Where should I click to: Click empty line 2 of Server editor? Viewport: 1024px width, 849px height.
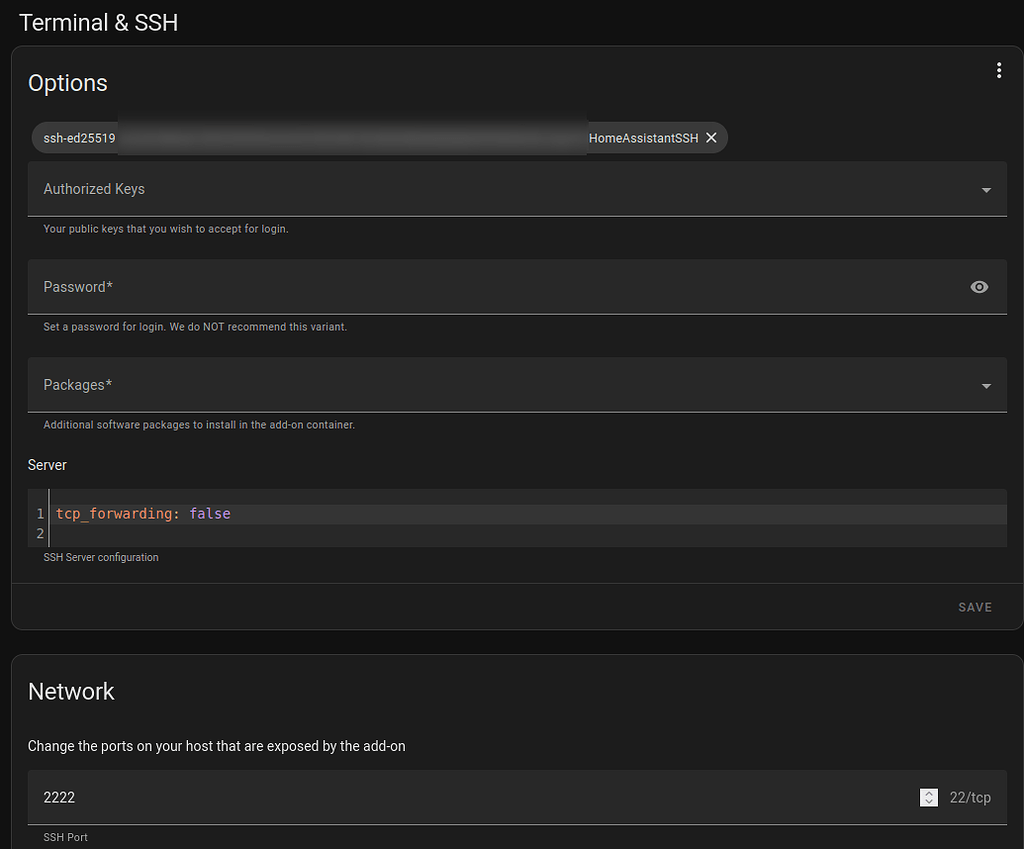pos(400,534)
